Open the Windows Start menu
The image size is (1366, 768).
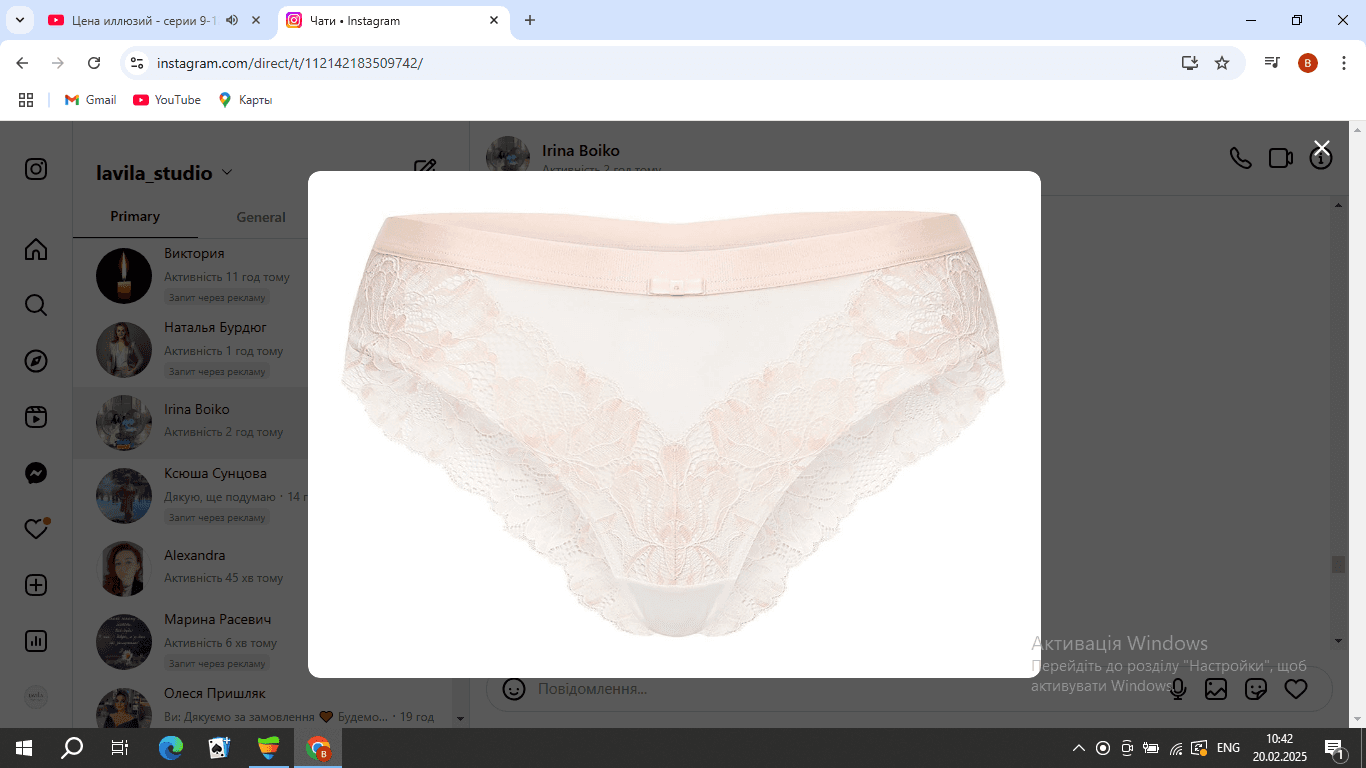point(24,747)
